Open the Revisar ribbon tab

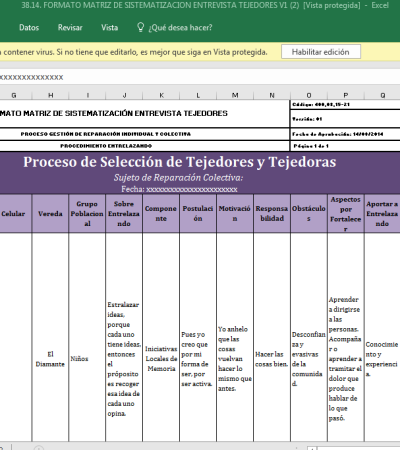[x=70, y=28]
